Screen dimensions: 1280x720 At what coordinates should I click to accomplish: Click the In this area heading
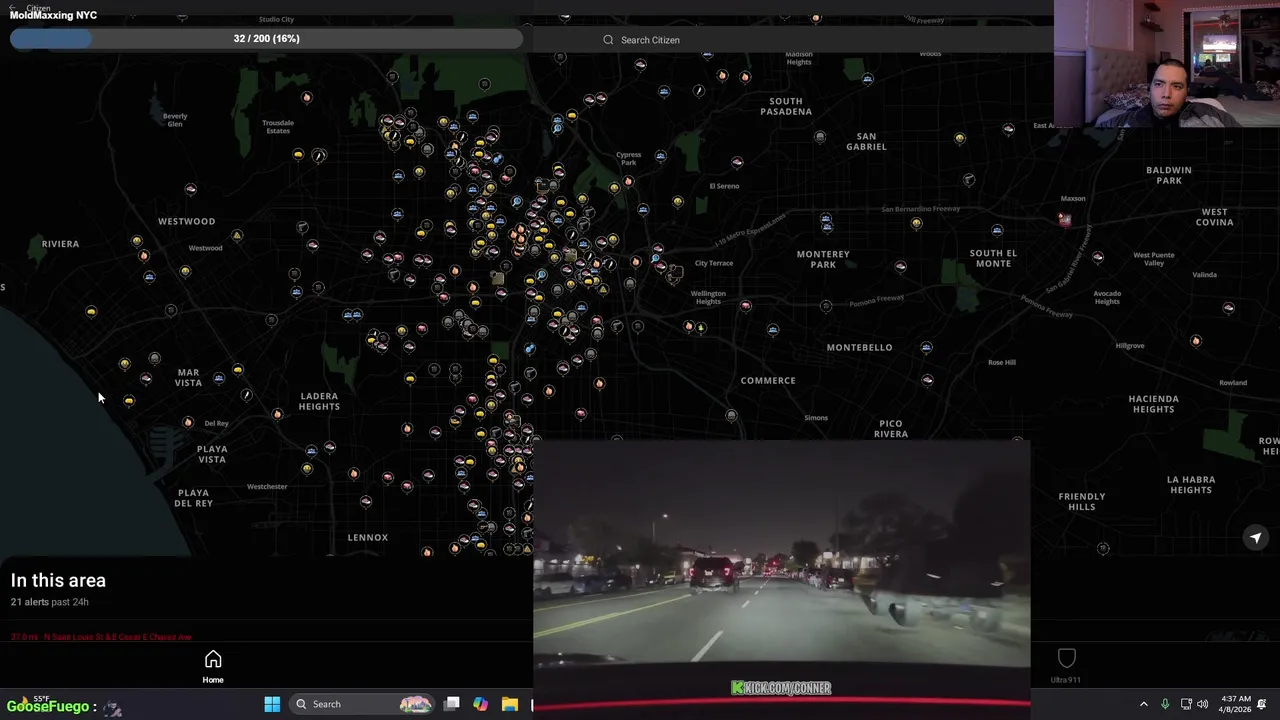click(58, 580)
